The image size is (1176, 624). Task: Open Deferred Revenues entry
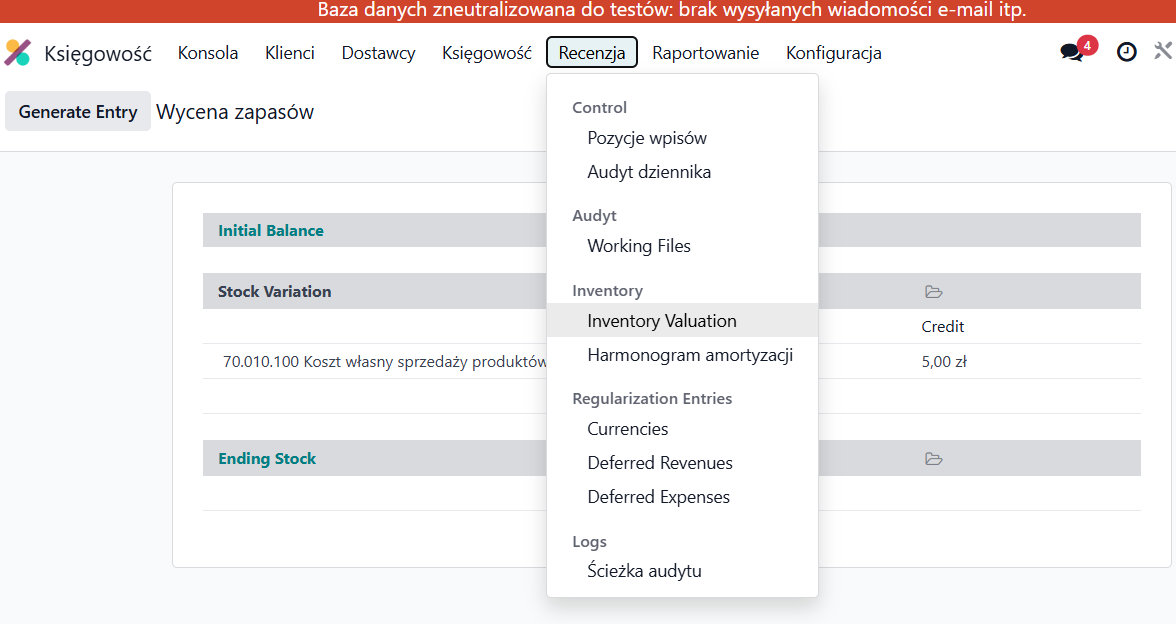(660, 463)
